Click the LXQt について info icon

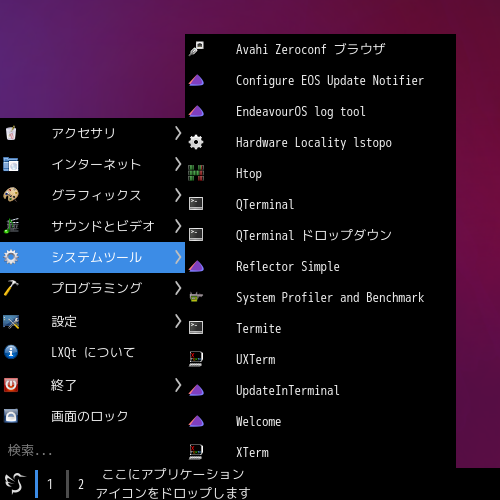pyautogui.click(x=11, y=352)
